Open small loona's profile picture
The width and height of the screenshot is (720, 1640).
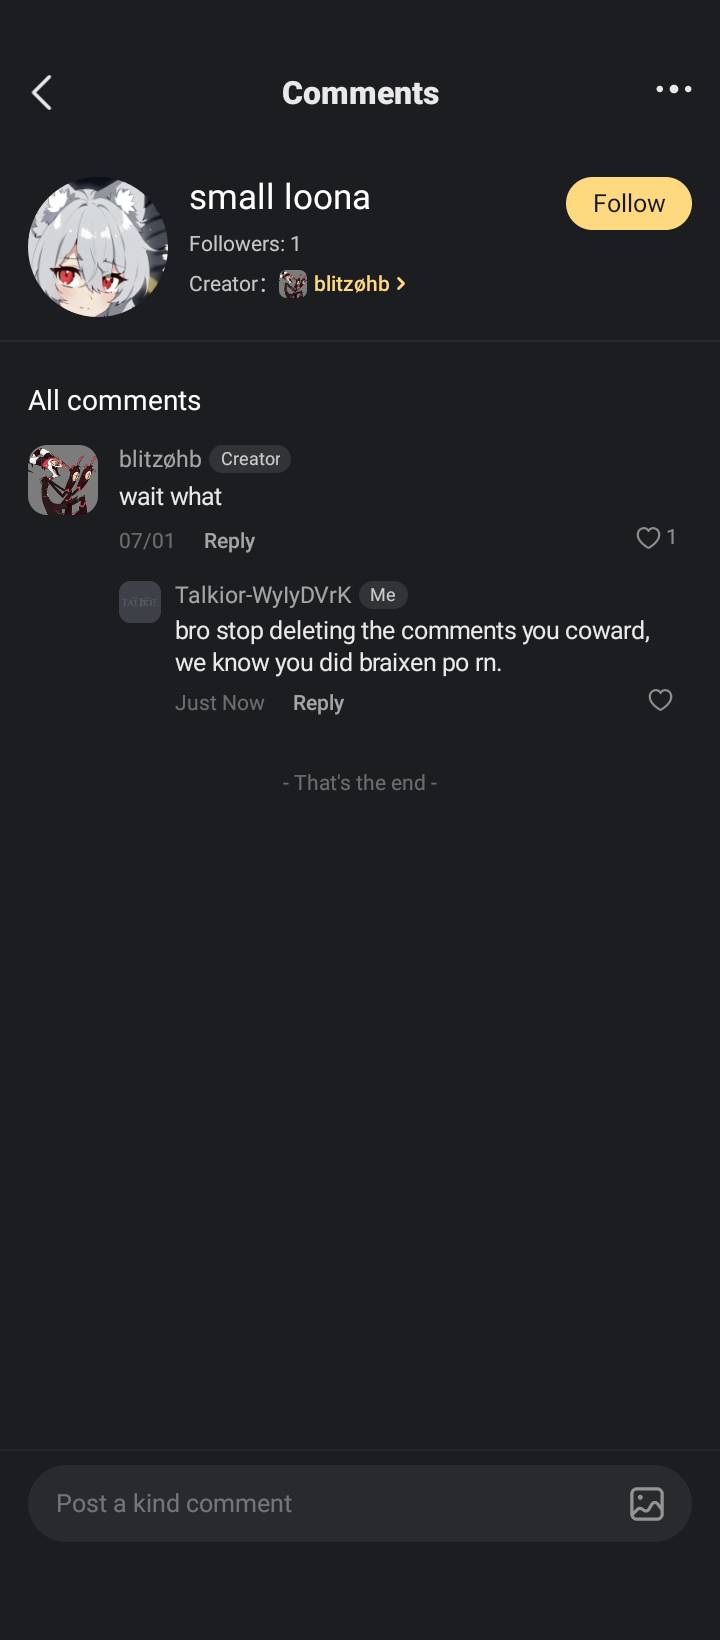98,247
